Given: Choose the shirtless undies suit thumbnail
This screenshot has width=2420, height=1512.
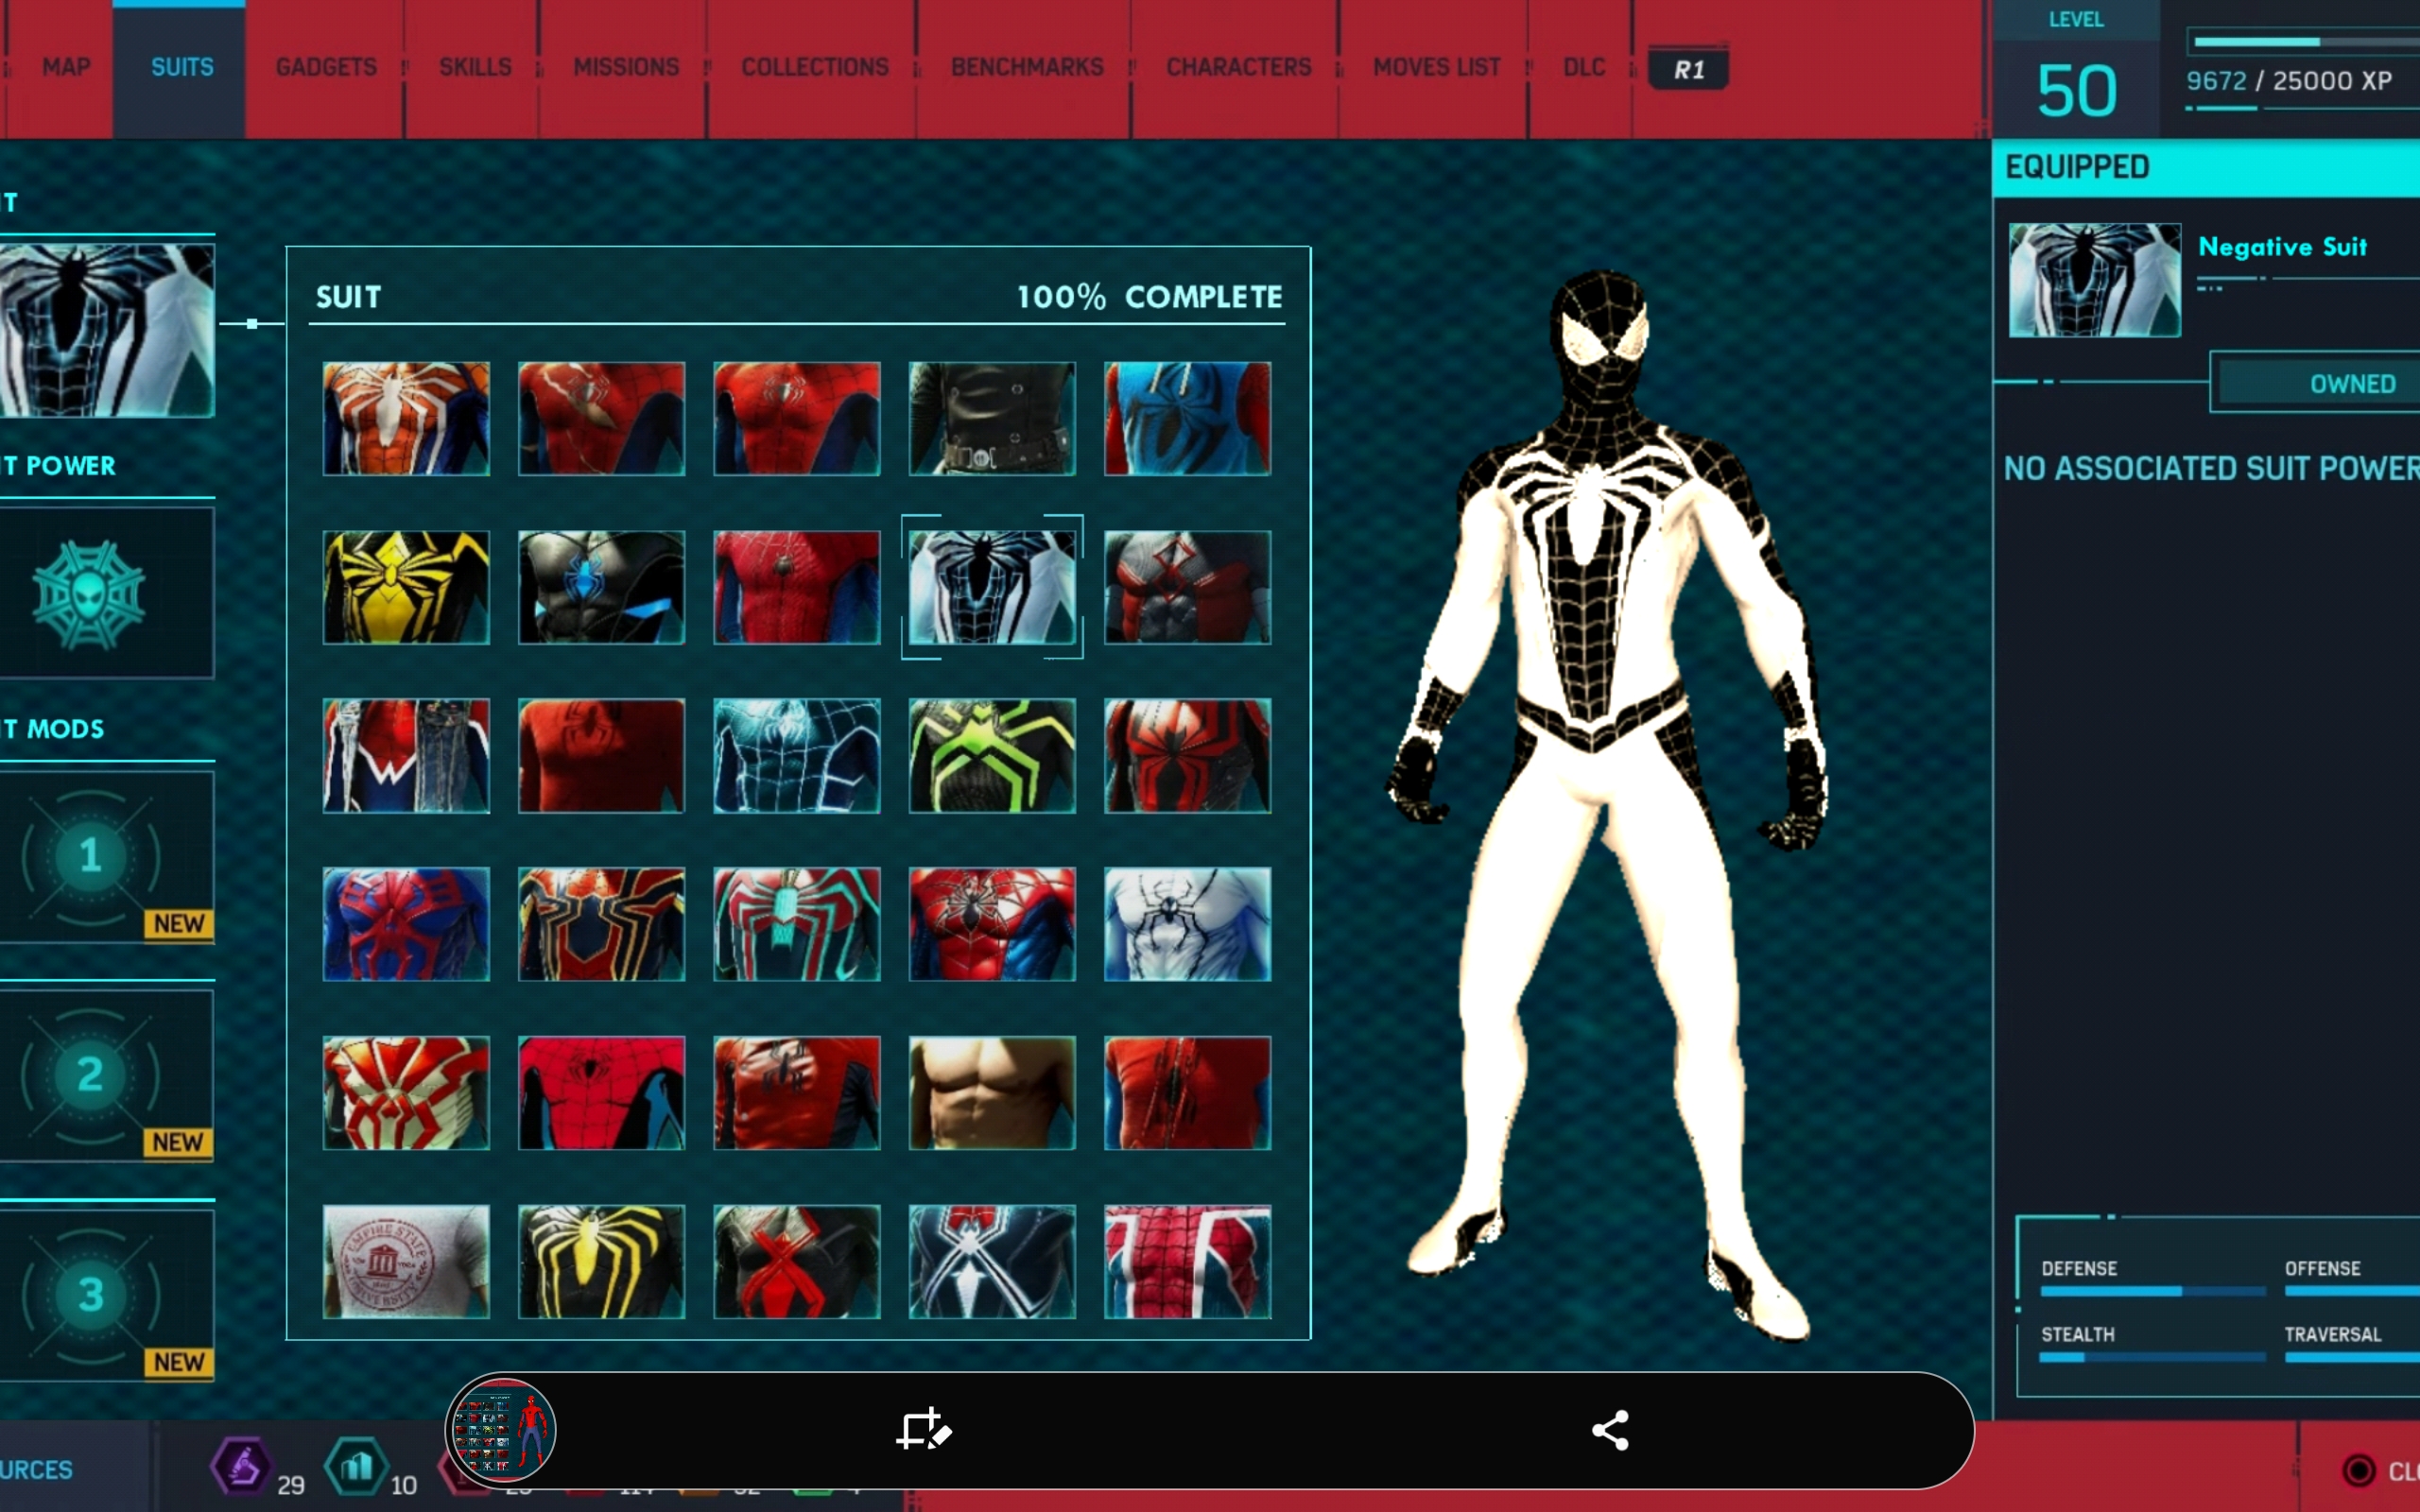Looking at the screenshot, I should (x=991, y=1092).
